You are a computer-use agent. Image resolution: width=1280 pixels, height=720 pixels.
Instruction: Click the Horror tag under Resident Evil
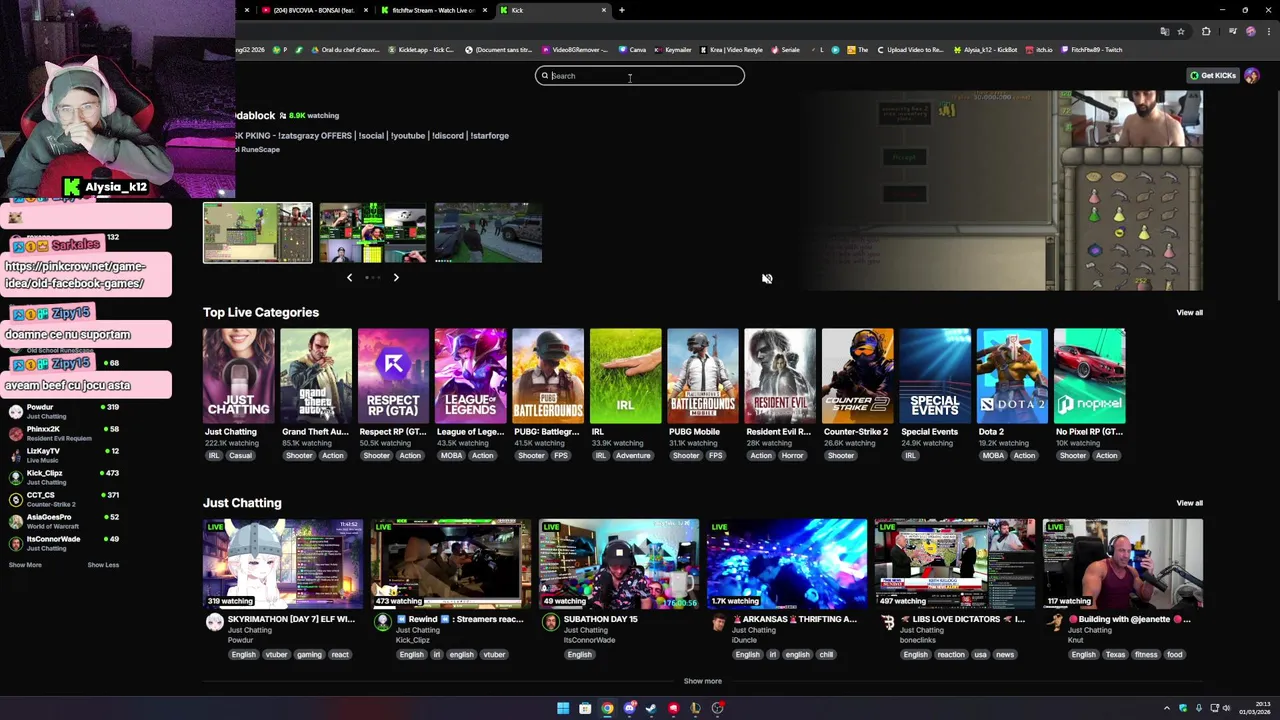point(792,456)
